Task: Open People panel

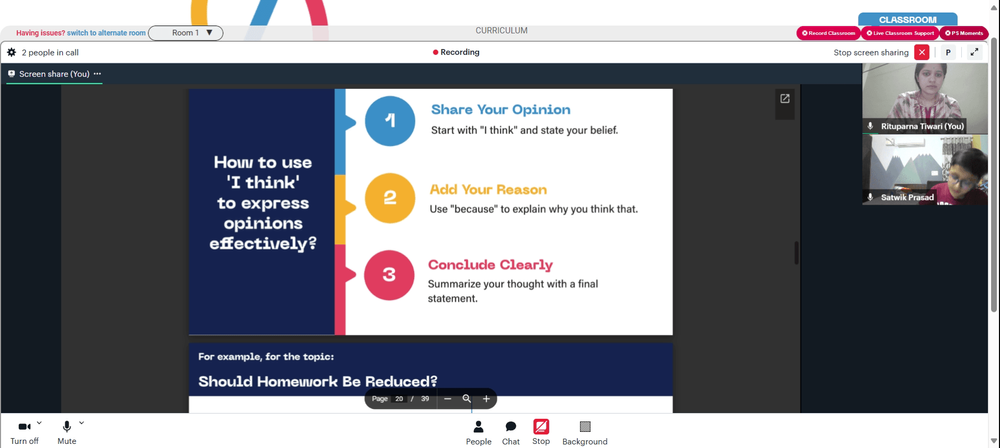Action: point(478,432)
